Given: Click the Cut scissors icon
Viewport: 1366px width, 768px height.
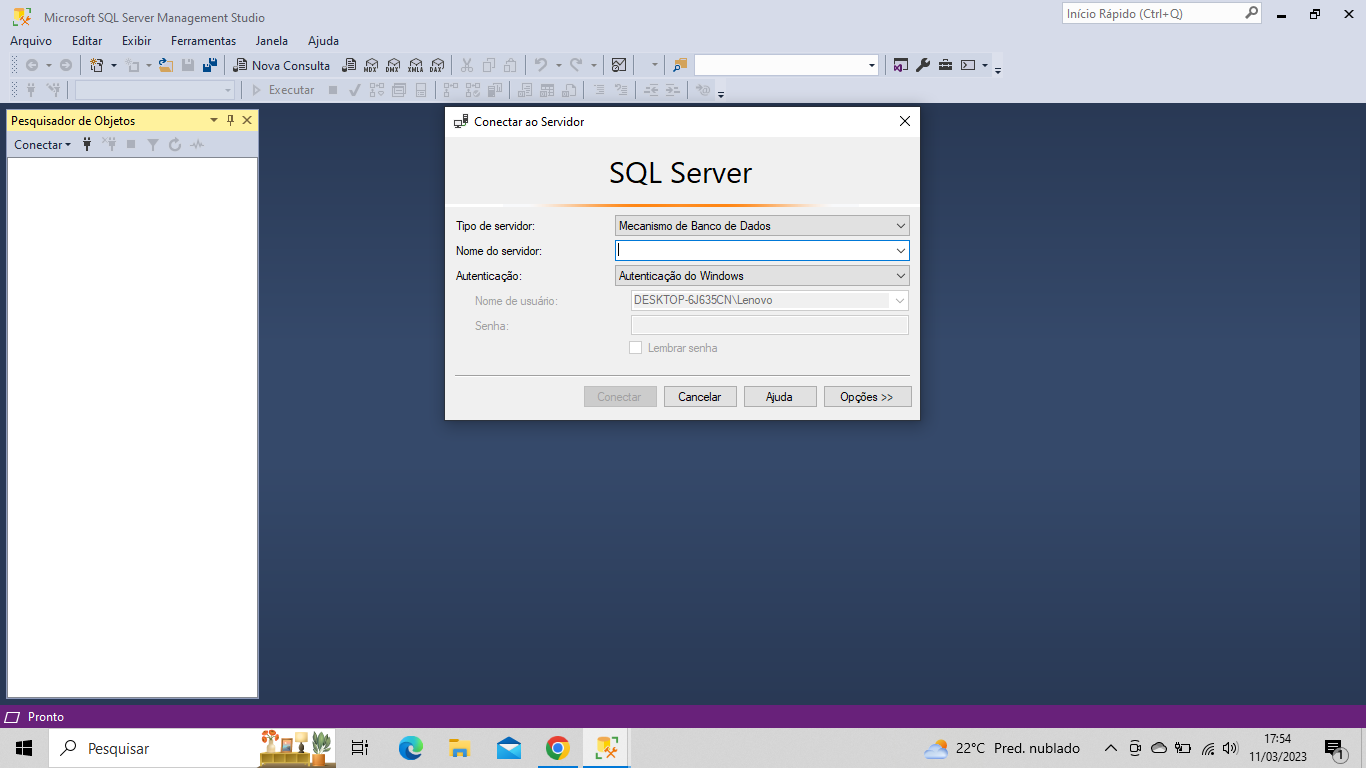Looking at the screenshot, I should tap(466, 65).
